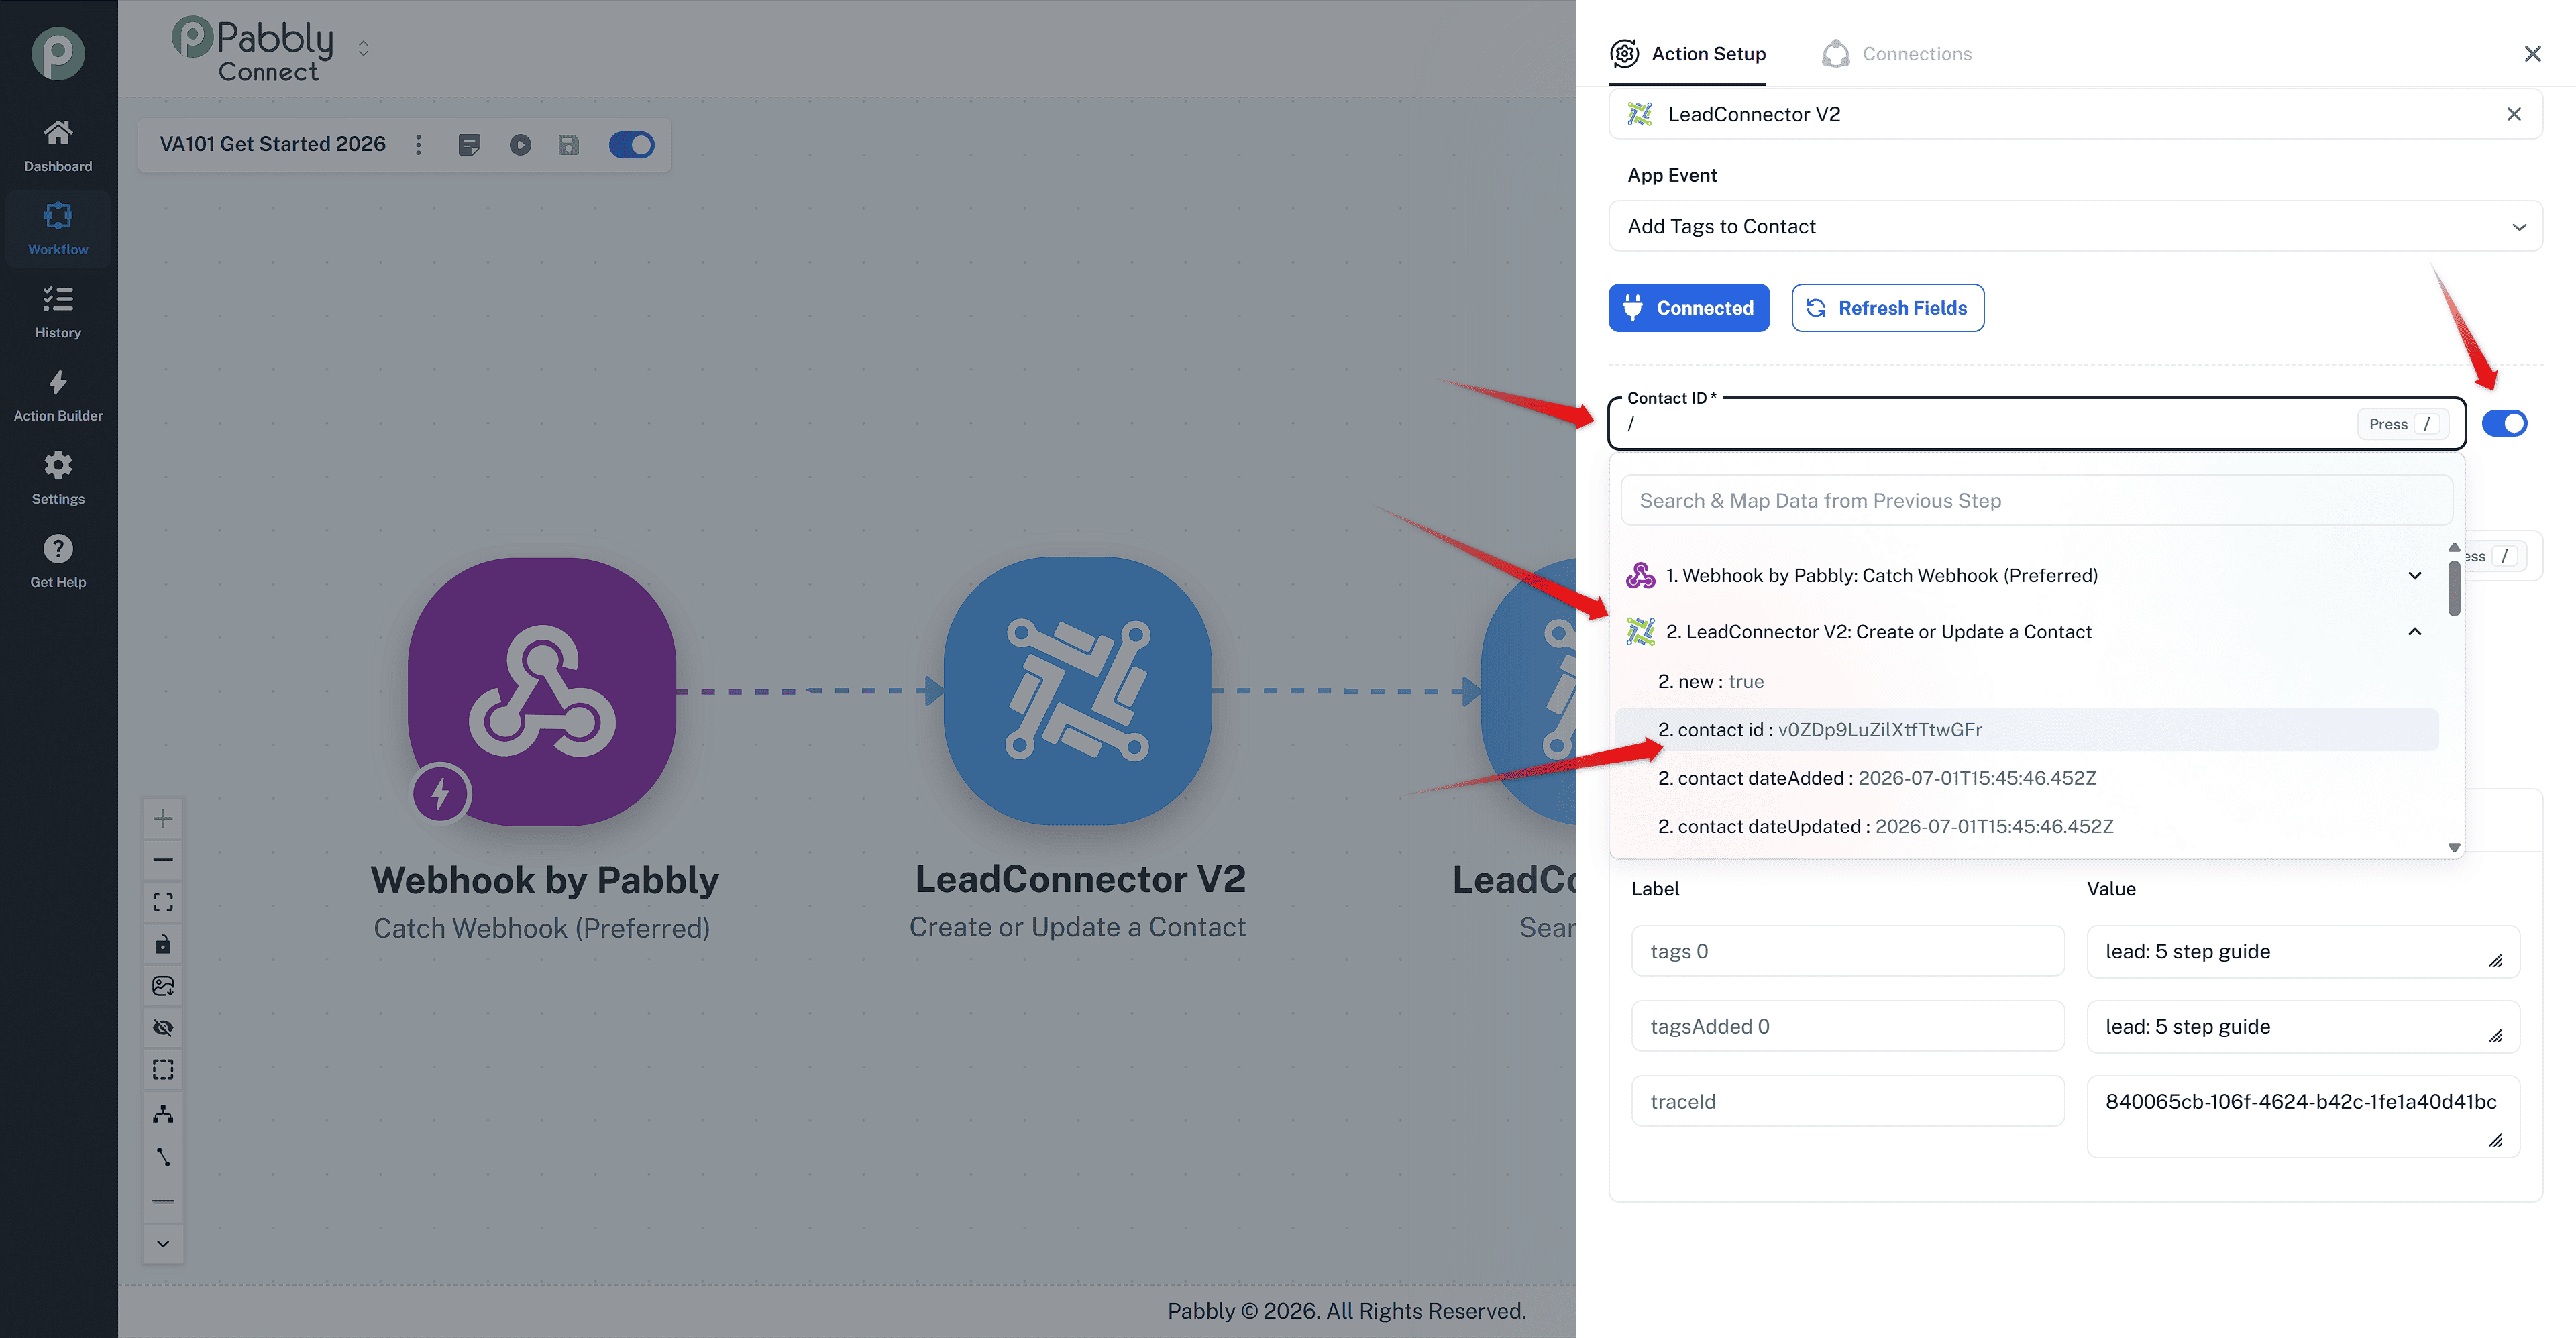The image size is (2576, 1338).
Task: Open the Dashboard from the sidebar
Action: [x=58, y=146]
